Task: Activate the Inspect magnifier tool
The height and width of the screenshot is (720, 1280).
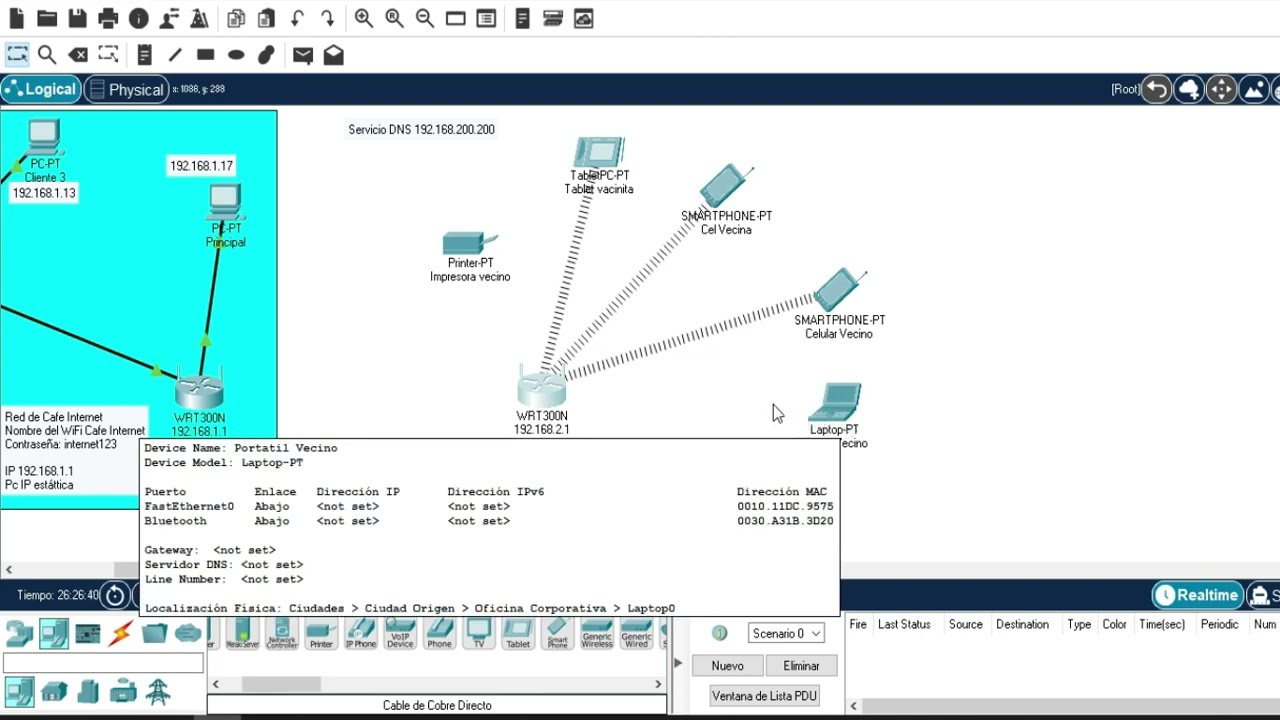Action: 47,55
